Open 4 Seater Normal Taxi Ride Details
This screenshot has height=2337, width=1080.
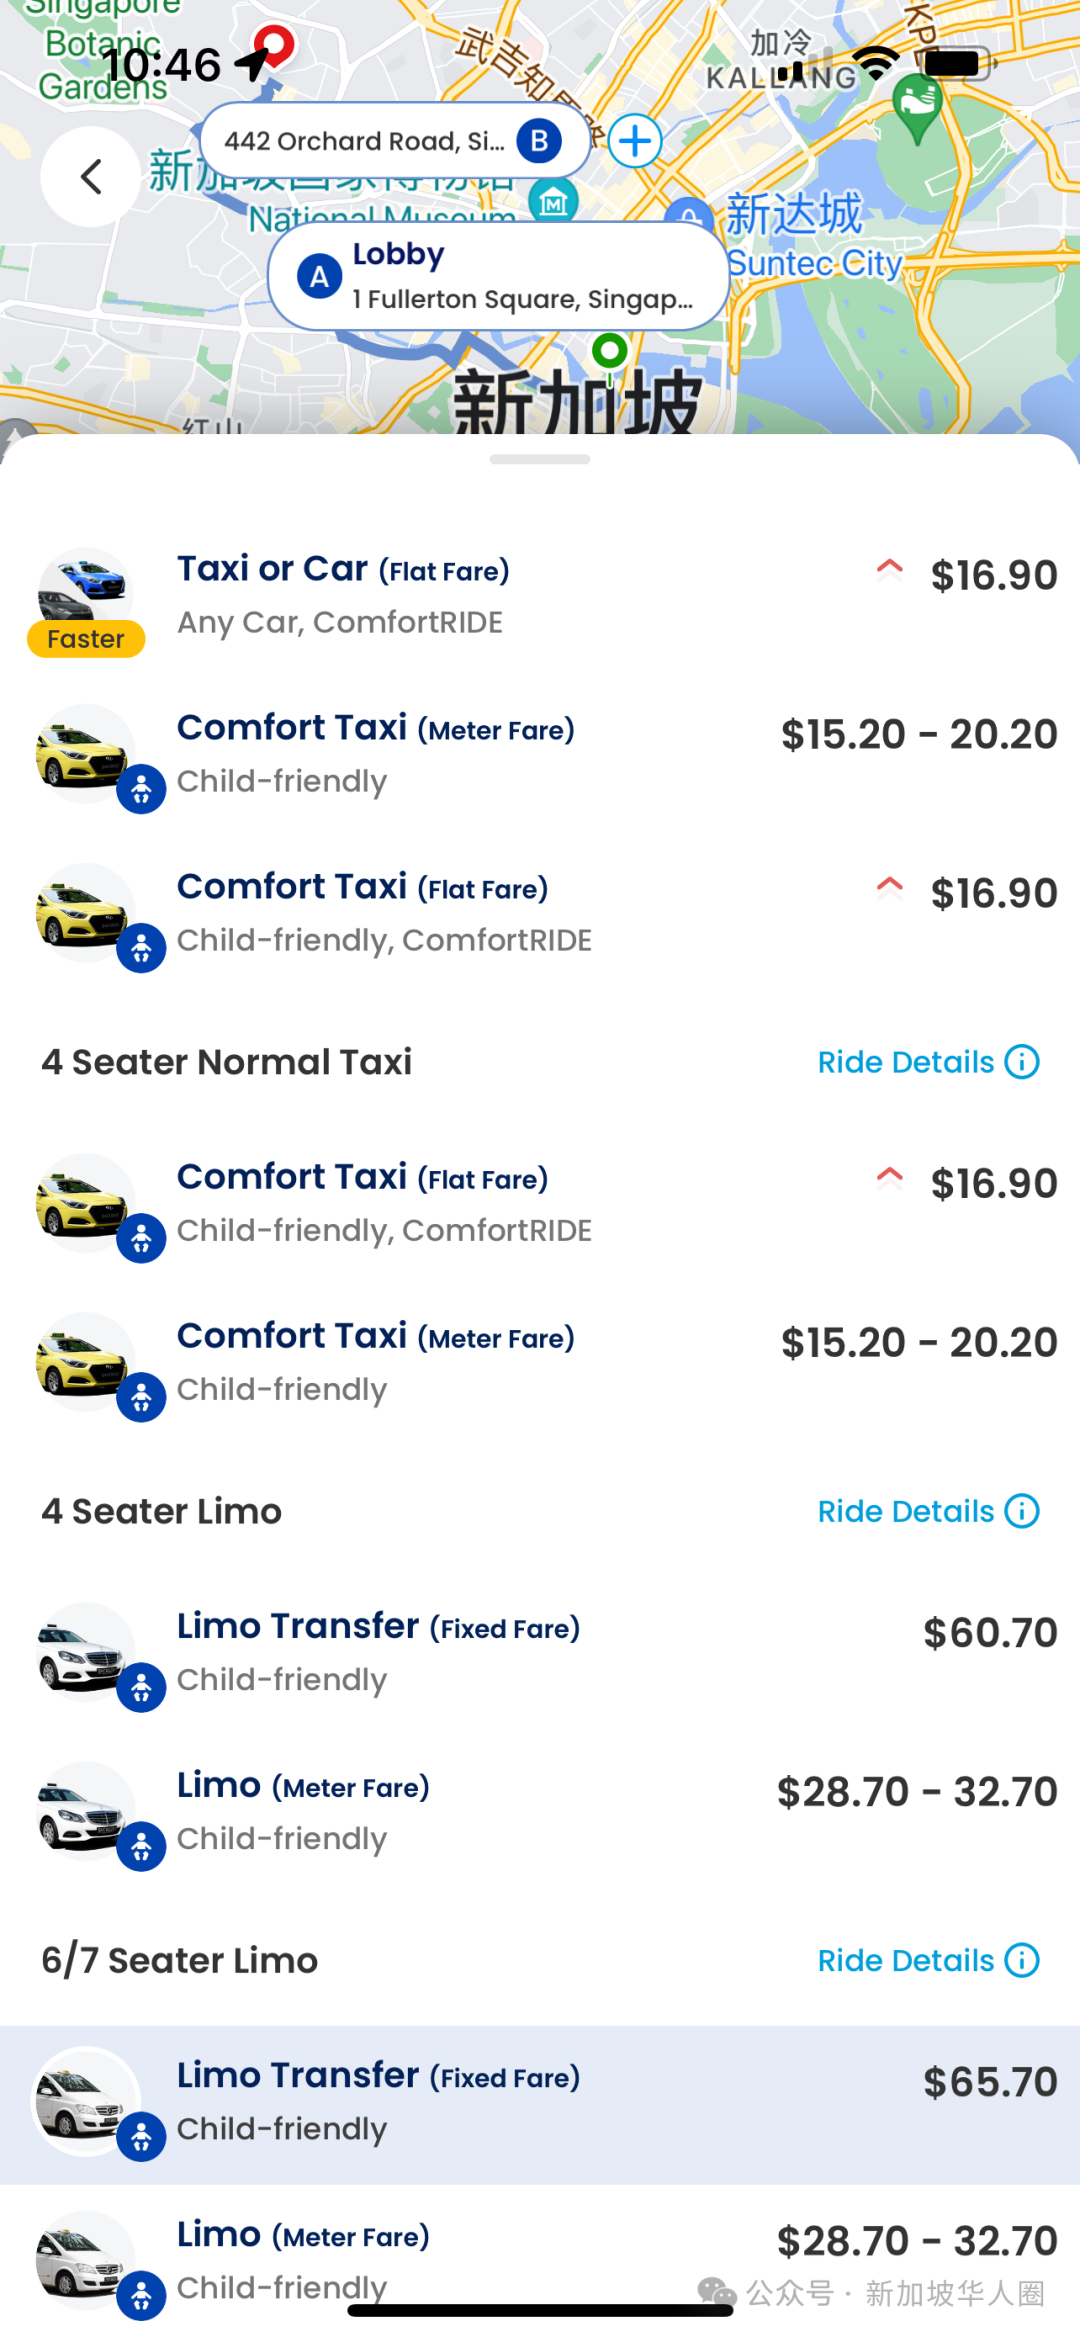click(x=905, y=1062)
